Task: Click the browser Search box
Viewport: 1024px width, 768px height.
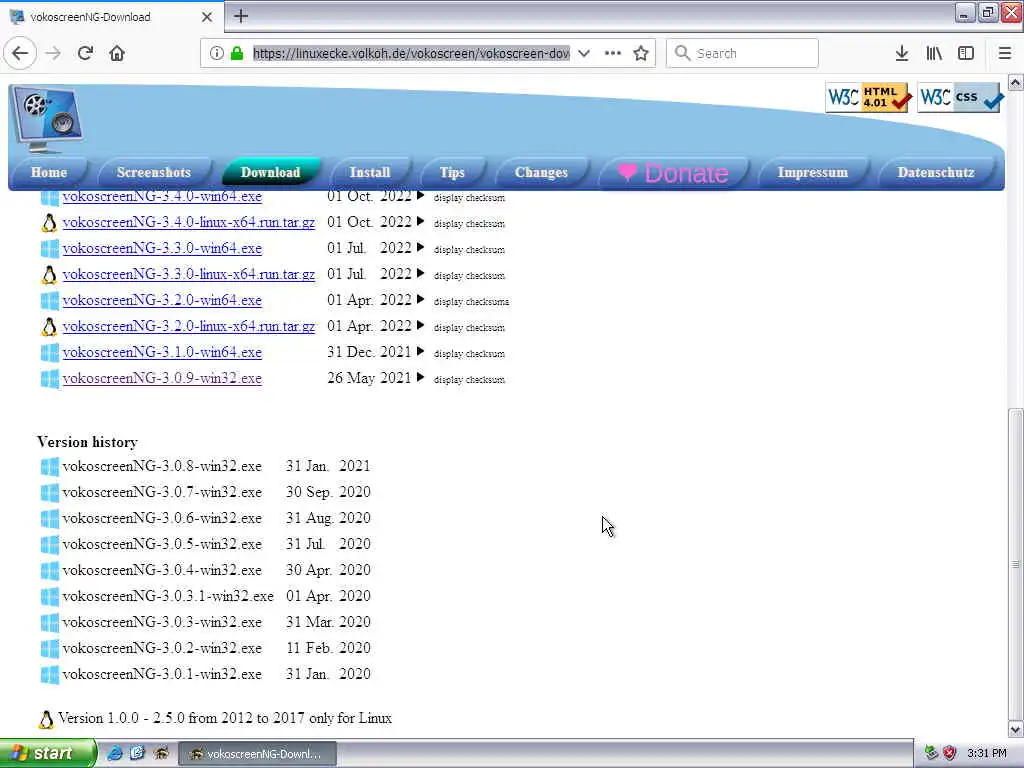Action: tap(742, 54)
